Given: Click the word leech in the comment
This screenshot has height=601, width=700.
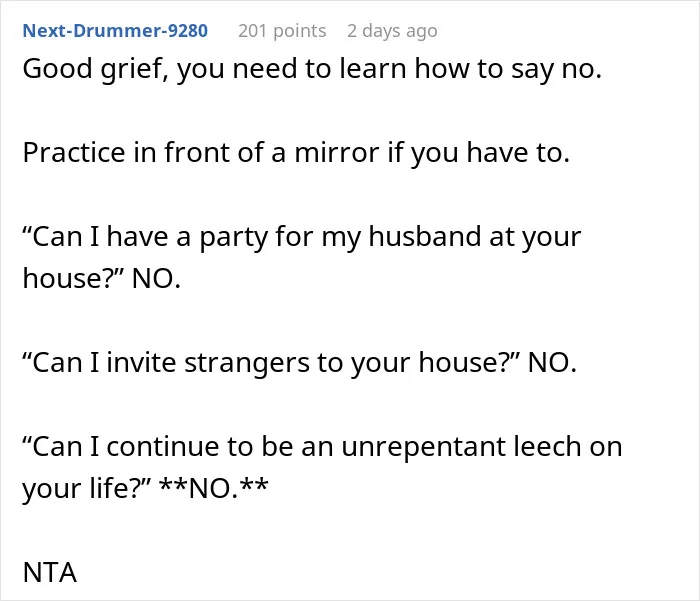Looking at the screenshot, I should tap(547, 447).
